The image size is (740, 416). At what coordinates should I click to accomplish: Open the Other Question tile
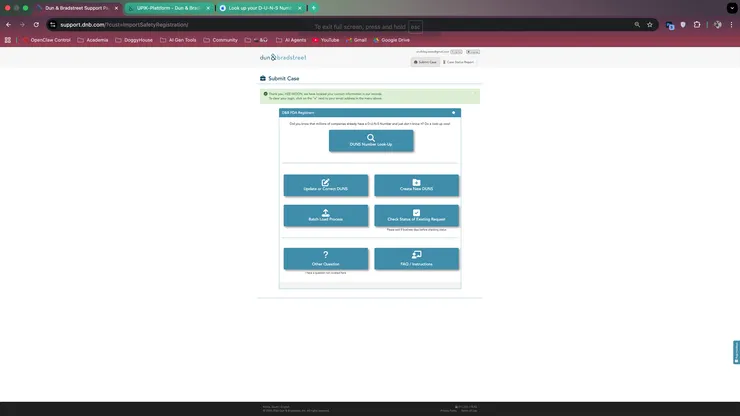(x=326, y=259)
